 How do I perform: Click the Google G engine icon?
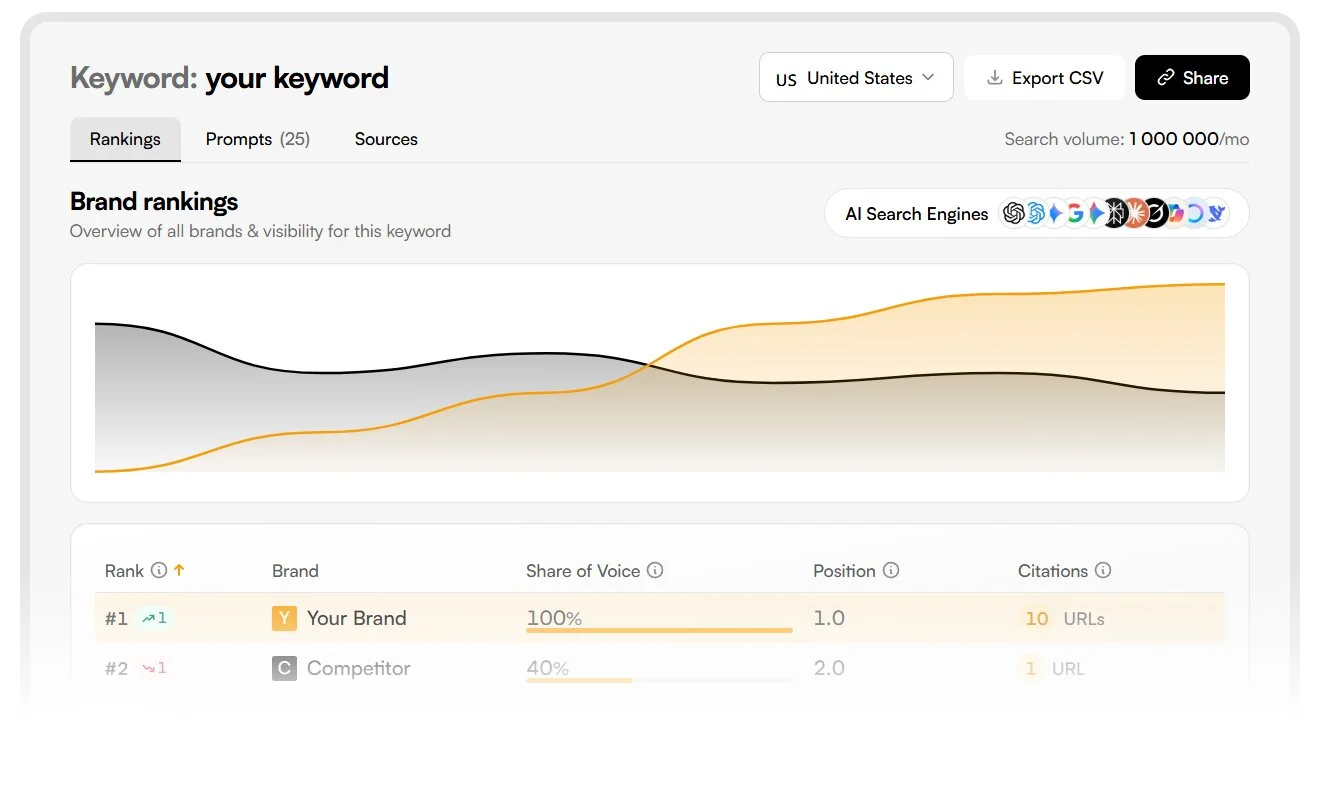pyautogui.click(x=1076, y=213)
